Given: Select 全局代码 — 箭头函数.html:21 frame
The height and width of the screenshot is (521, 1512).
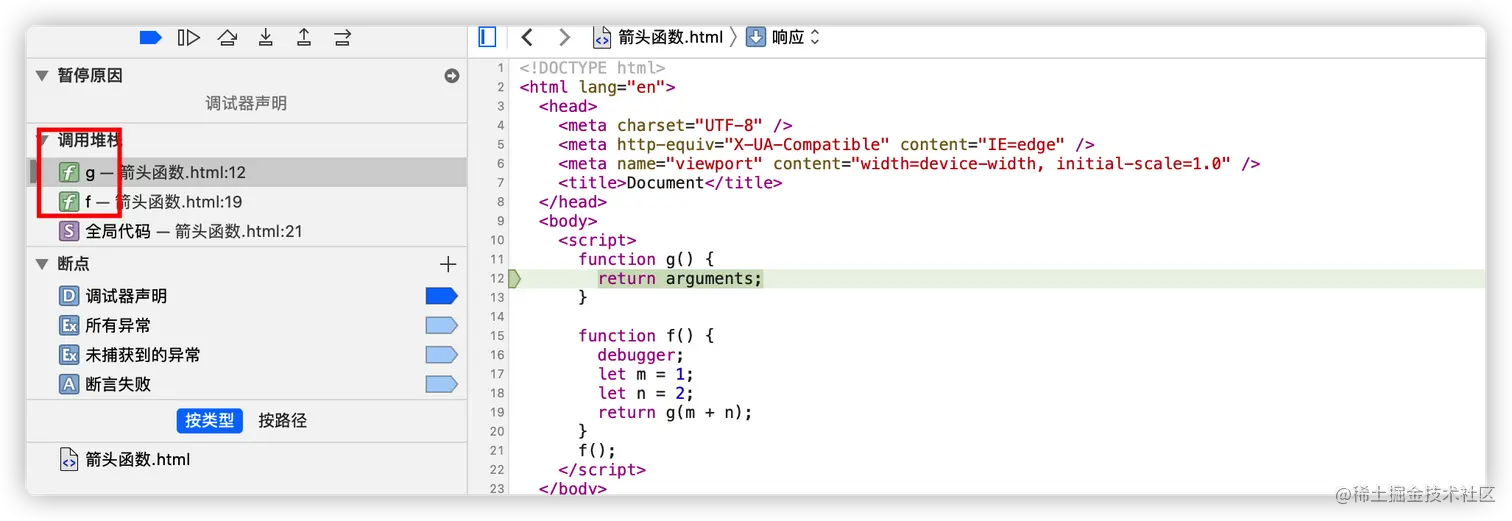Looking at the screenshot, I should tap(247, 231).
